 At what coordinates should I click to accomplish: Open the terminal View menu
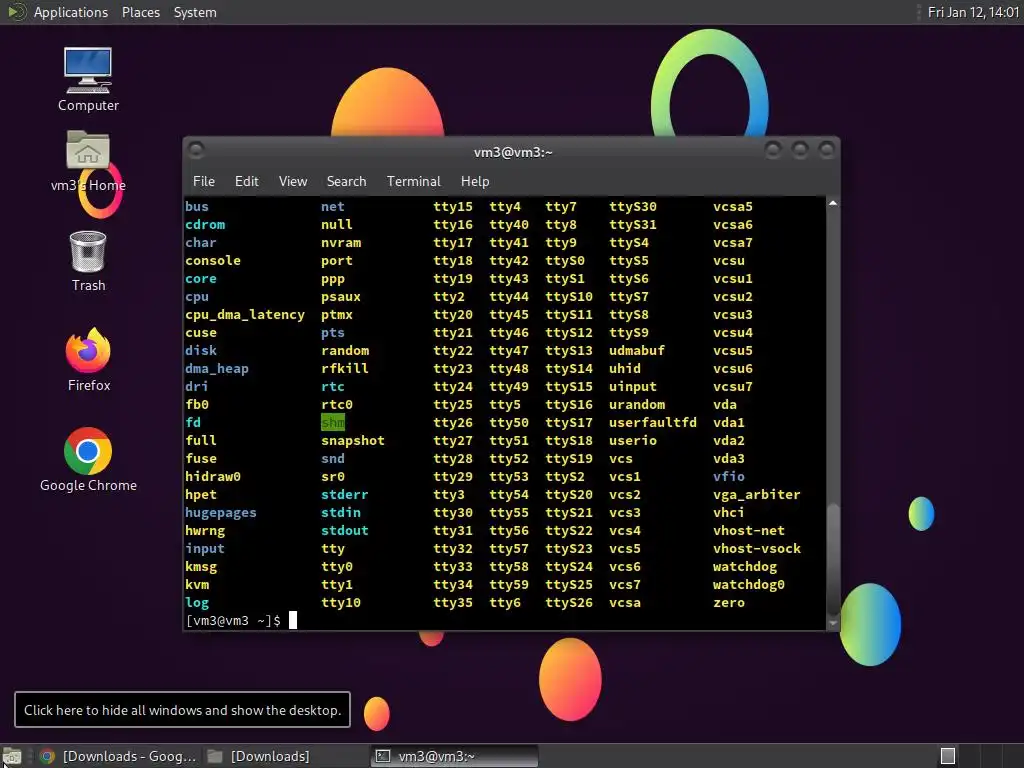pos(293,181)
